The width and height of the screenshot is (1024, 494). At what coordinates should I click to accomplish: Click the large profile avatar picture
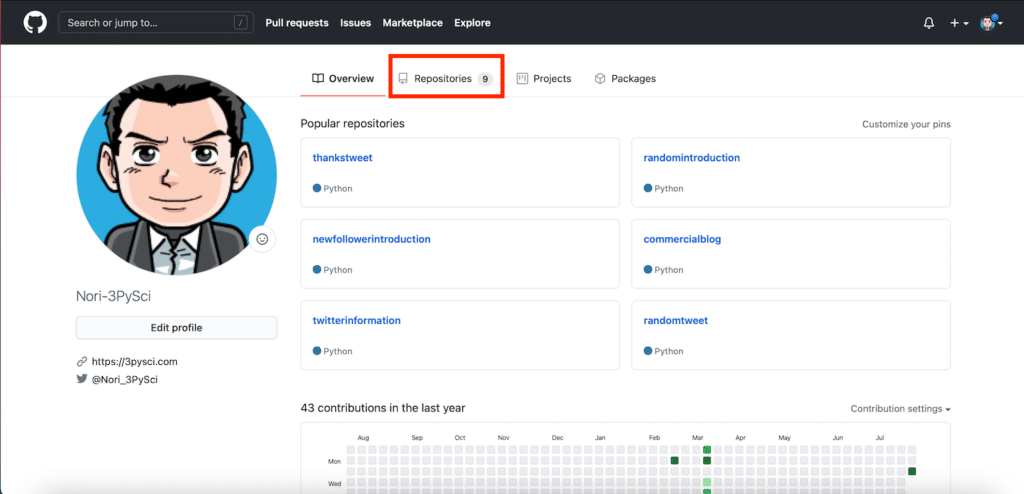click(x=176, y=175)
